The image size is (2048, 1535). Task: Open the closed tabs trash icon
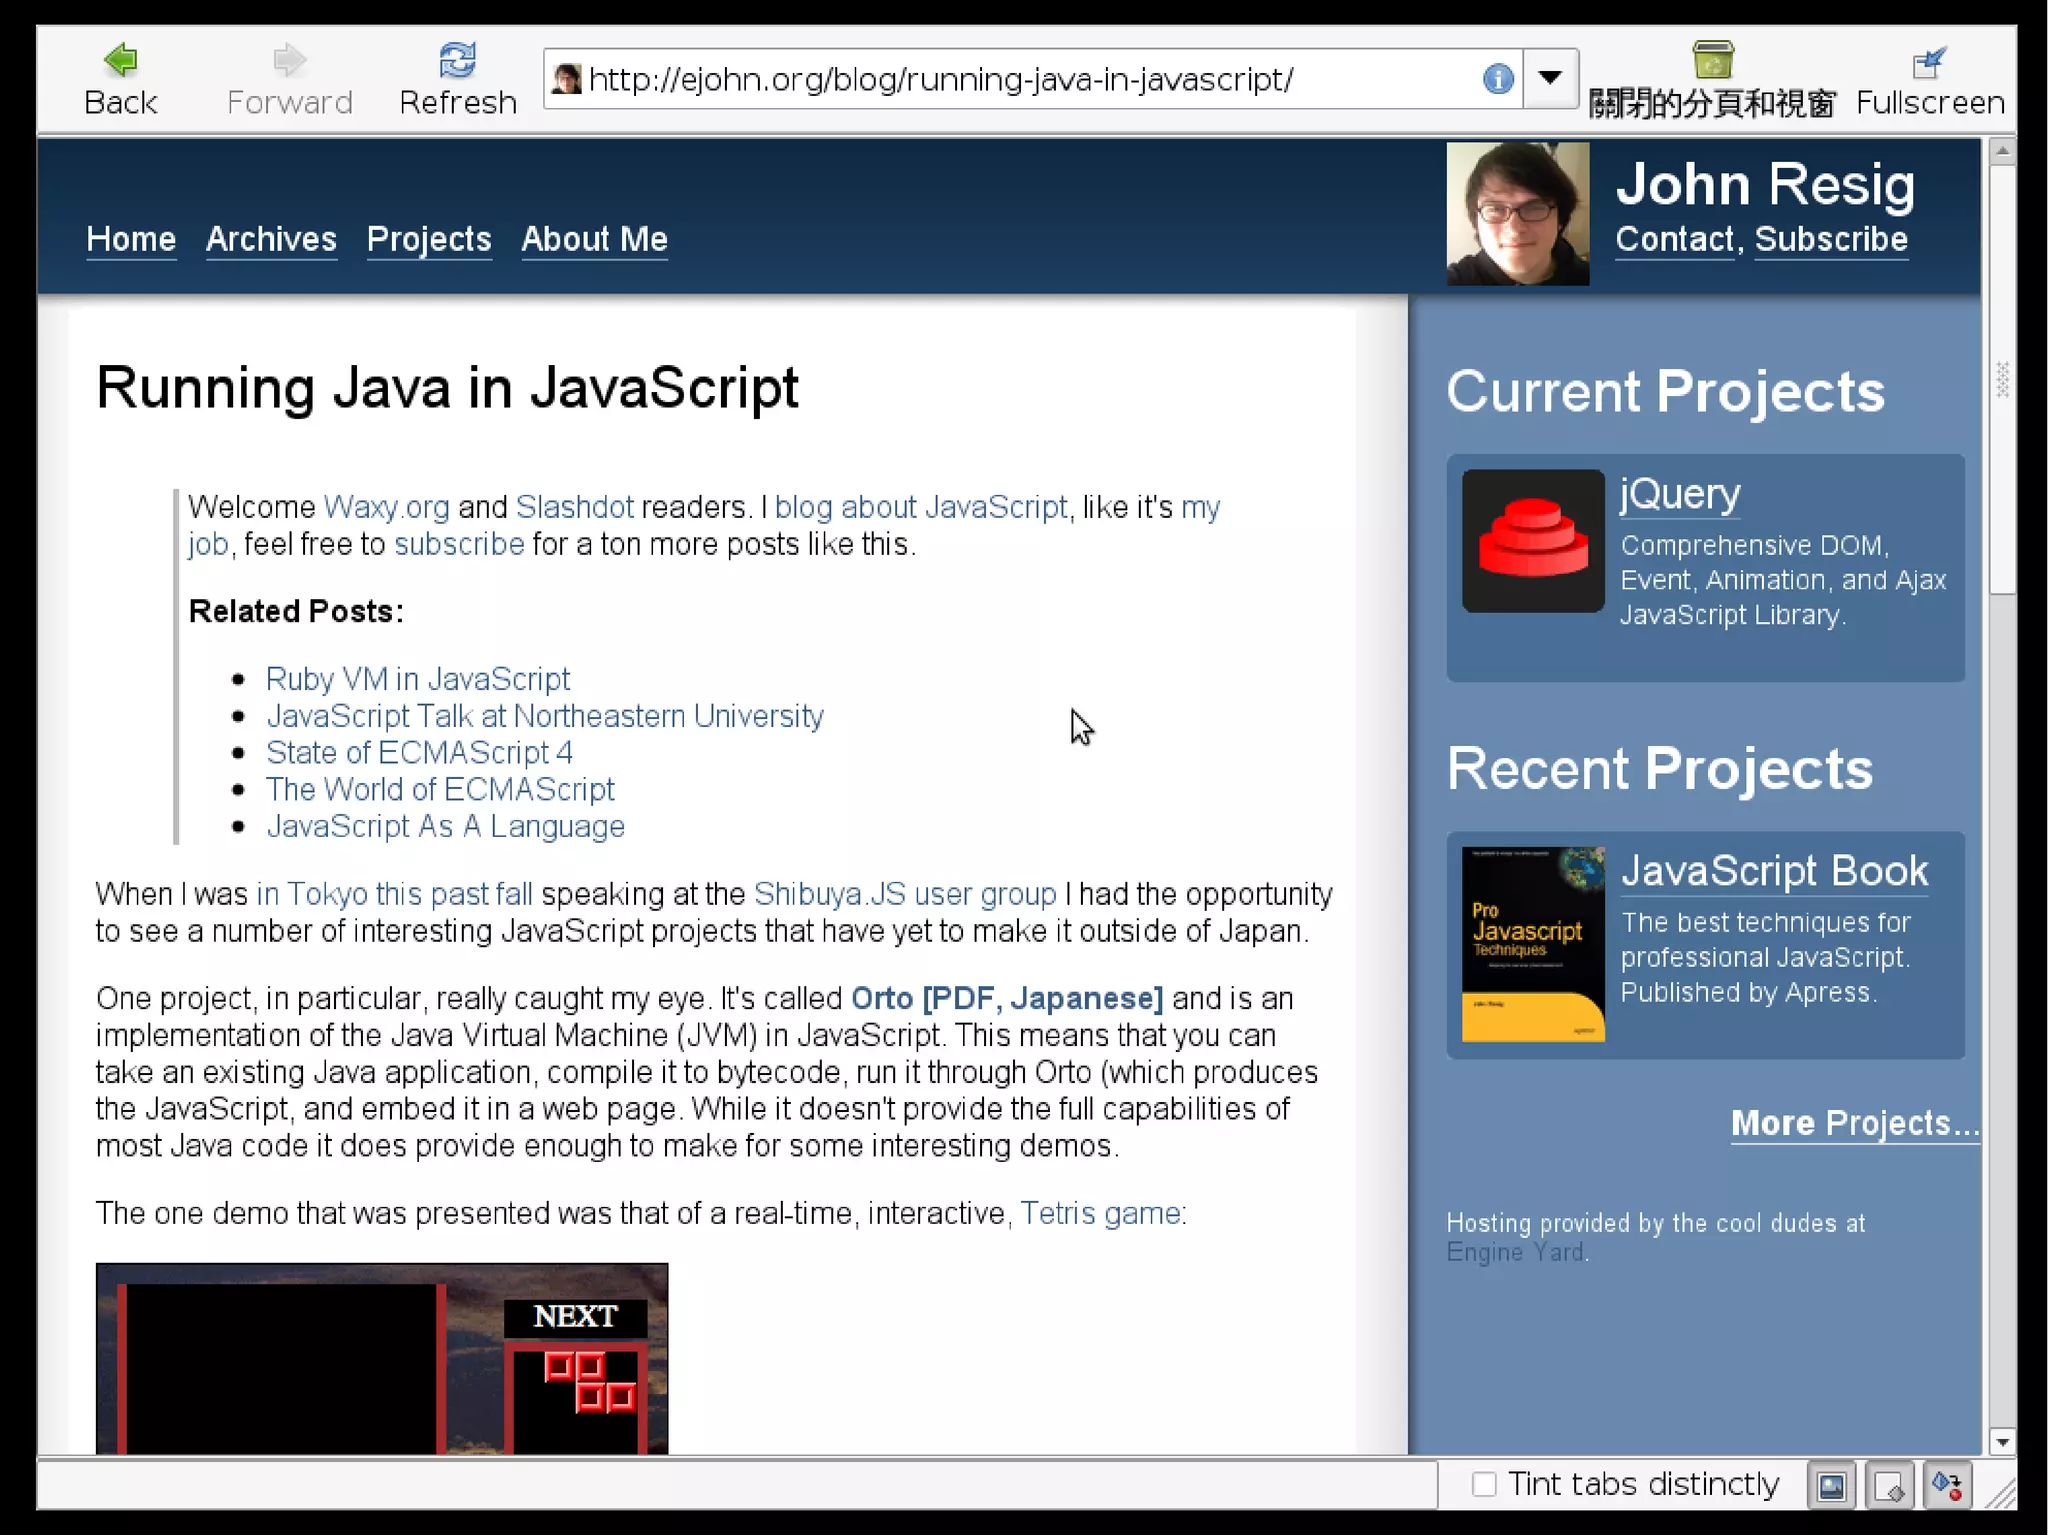point(1712,61)
